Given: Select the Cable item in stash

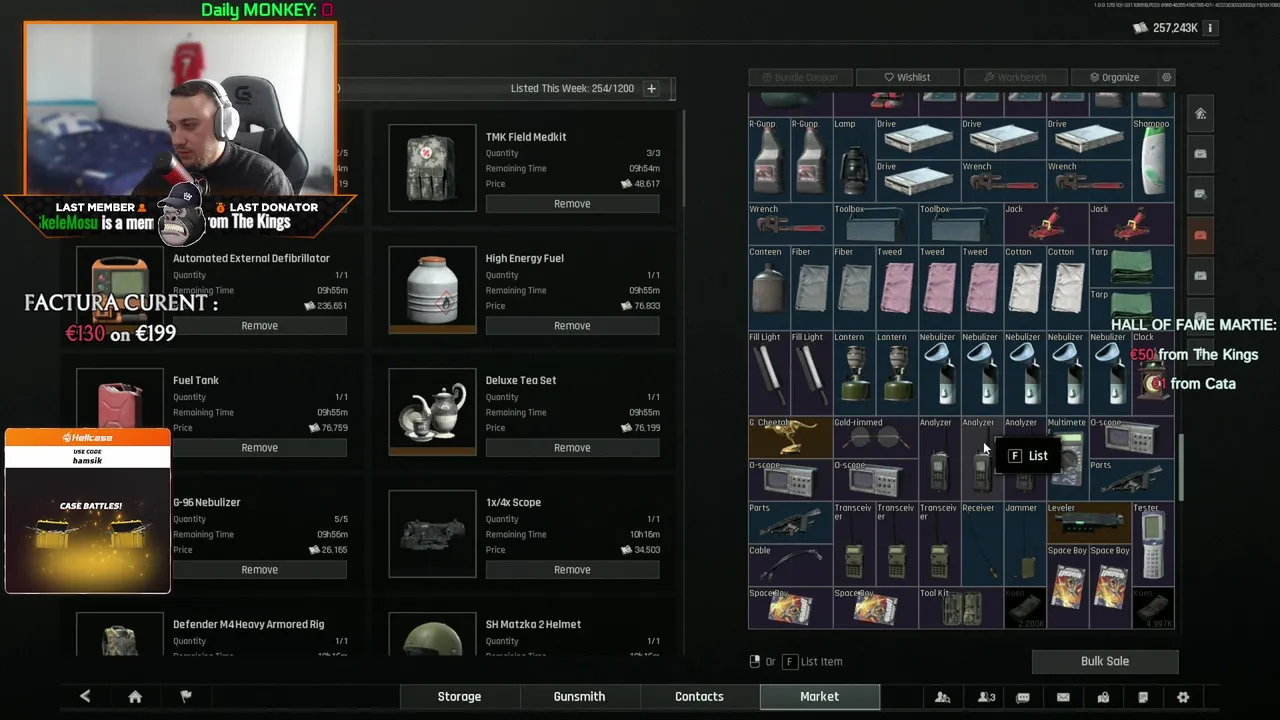Looking at the screenshot, I should point(790,563).
